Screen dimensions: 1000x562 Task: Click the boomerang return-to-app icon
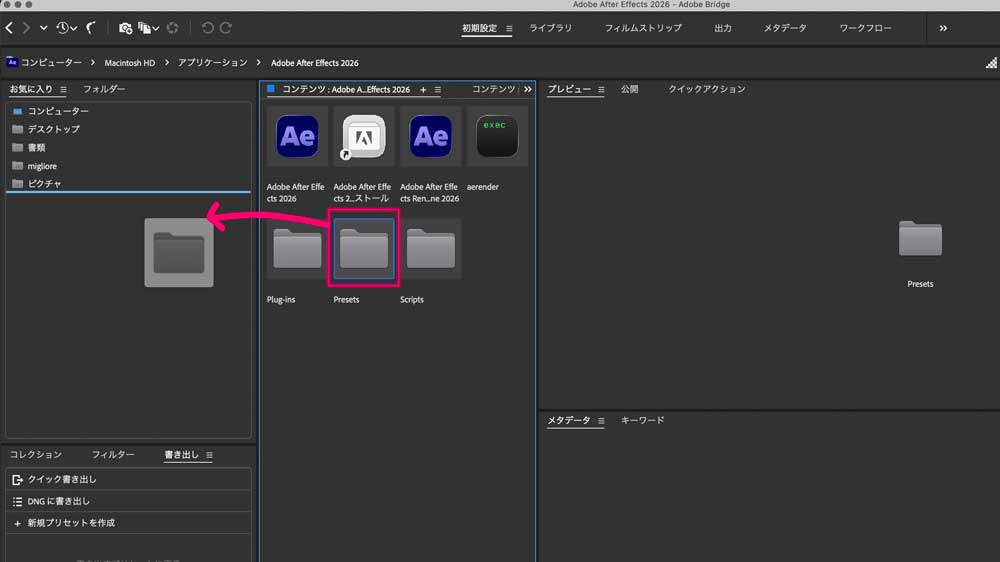91,28
